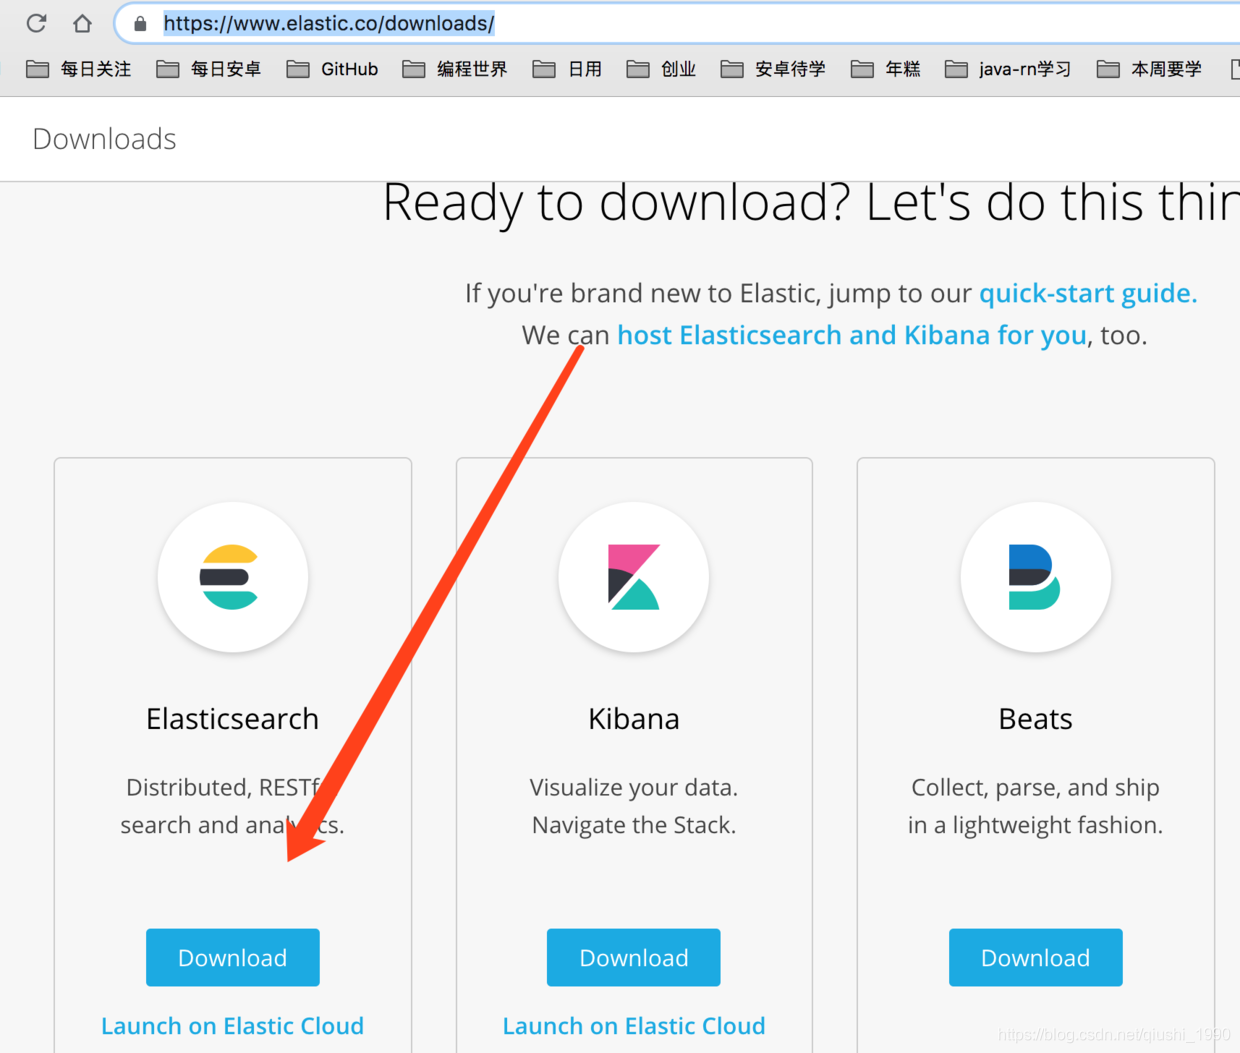
Task: Open the 每日关注 bookmark folder
Action: 79,69
